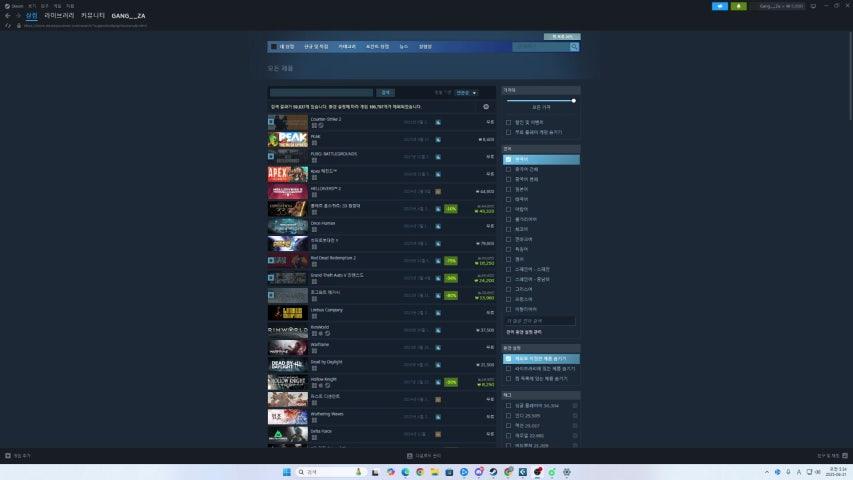Image resolution: width=853 pixels, height=480 pixels.
Task: Open the News (뉴스) store tab
Action: 404,47
